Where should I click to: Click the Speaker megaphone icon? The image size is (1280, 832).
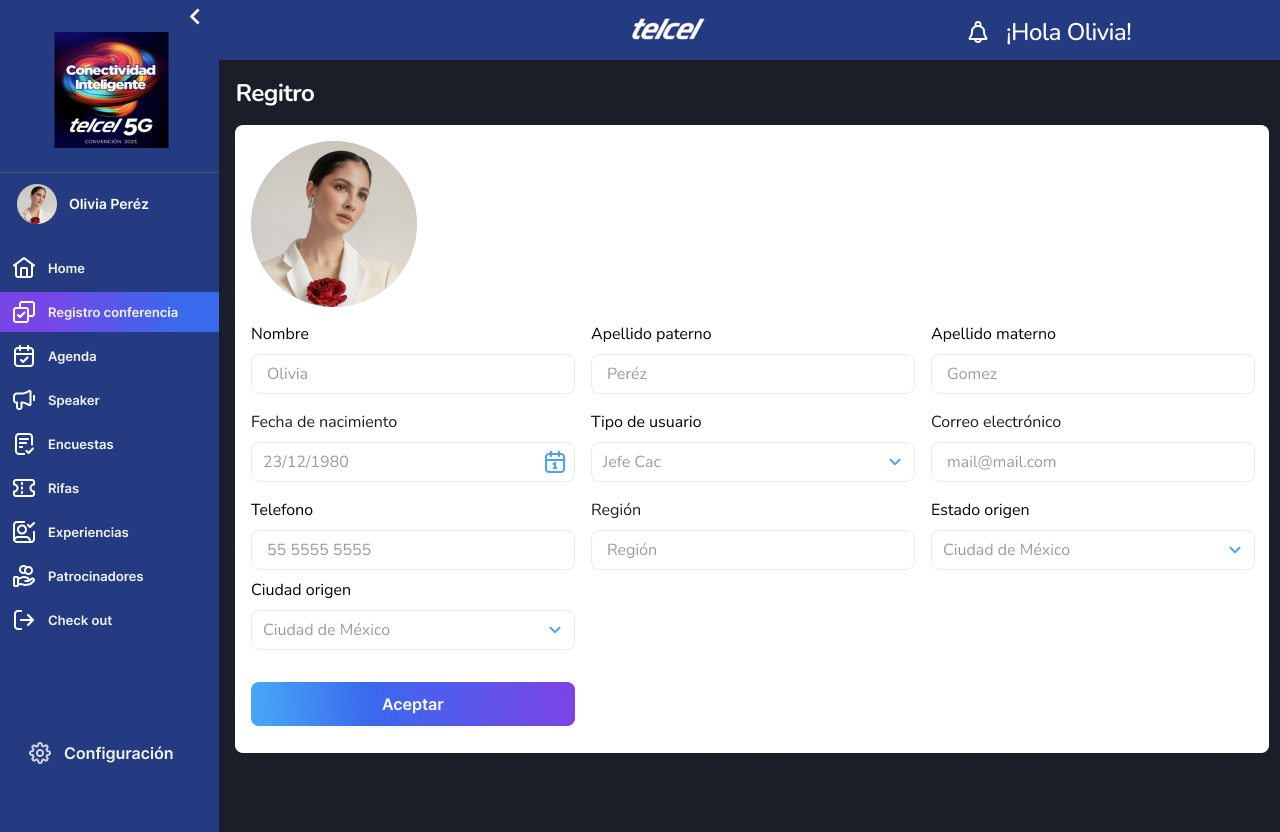pyautogui.click(x=24, y=400)
